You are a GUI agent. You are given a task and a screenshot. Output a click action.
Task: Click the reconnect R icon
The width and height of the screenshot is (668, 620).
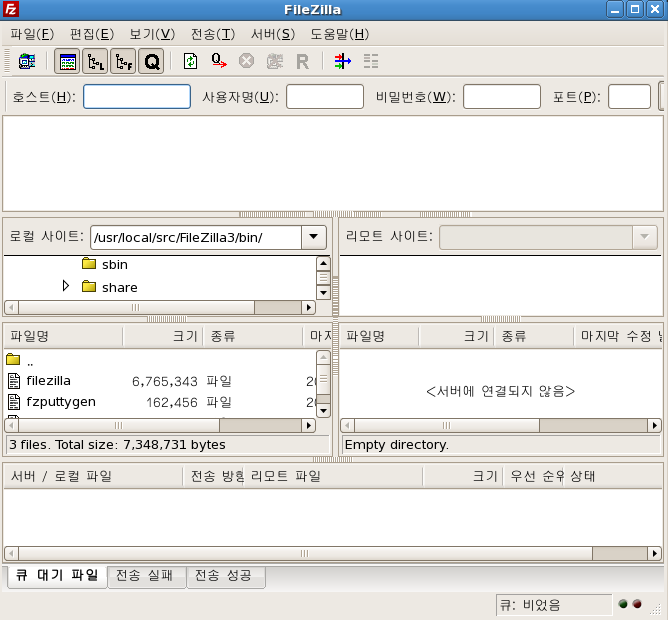pyautogui.click(x=302, y=62)
